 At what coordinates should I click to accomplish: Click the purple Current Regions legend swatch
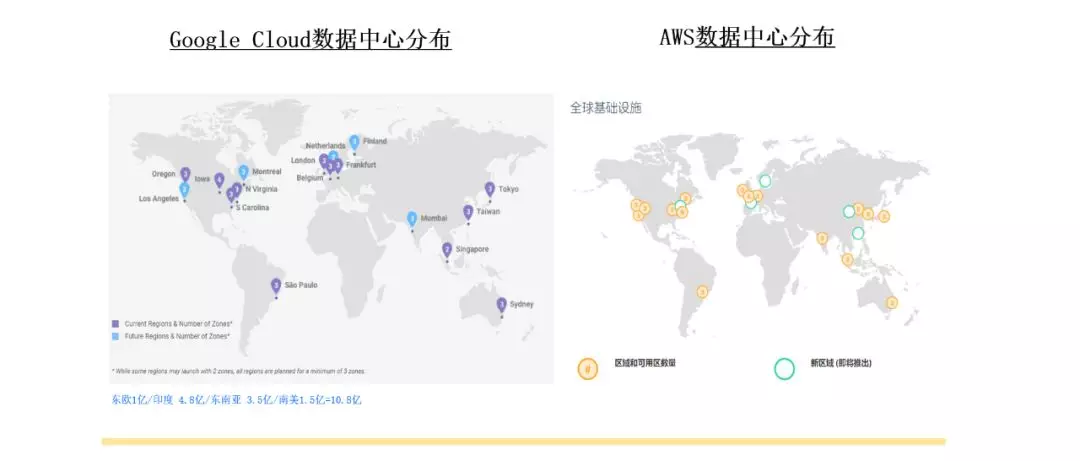click(115, 323)
